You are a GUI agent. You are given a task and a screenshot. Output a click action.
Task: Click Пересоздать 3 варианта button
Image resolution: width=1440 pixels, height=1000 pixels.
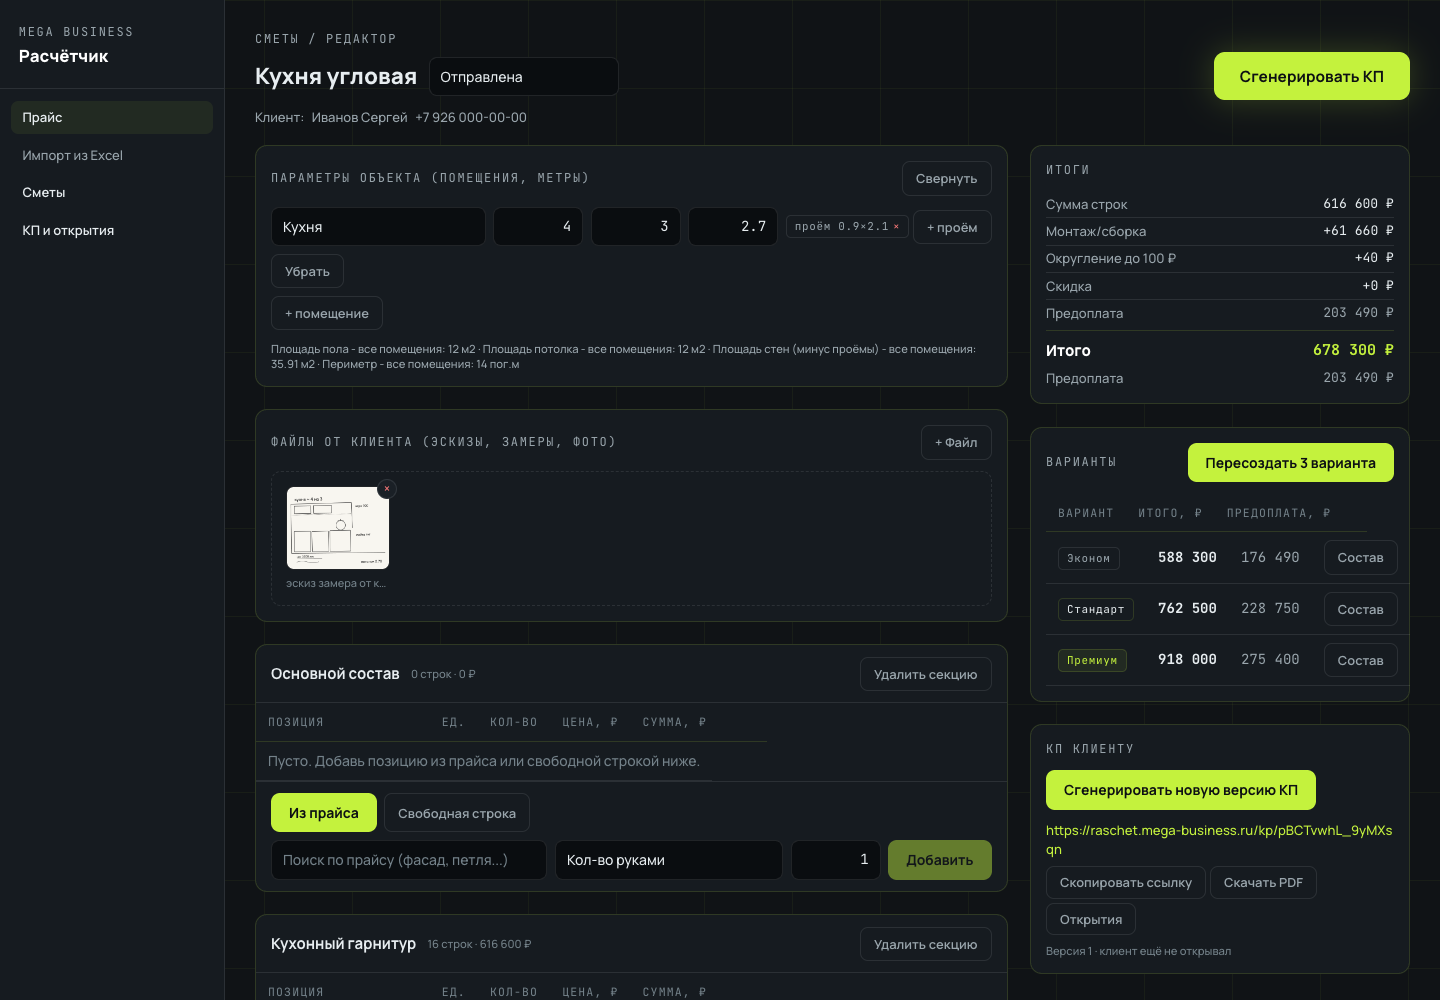[x=1291, y=463]
